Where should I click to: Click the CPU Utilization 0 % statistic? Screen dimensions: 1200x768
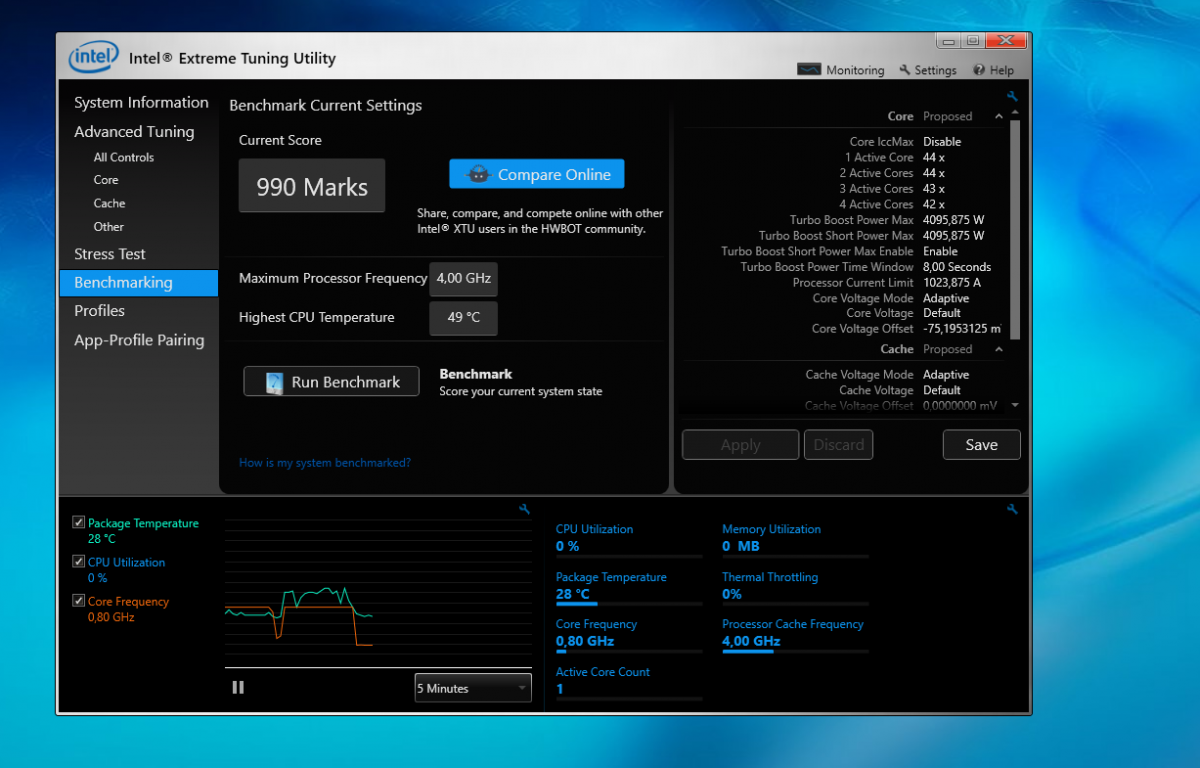pos(629,538)
